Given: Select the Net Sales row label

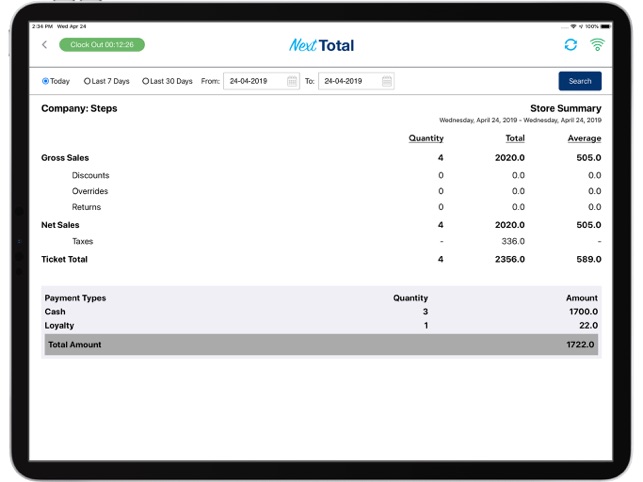Looking at the screenshot, I should coord(60,225).
